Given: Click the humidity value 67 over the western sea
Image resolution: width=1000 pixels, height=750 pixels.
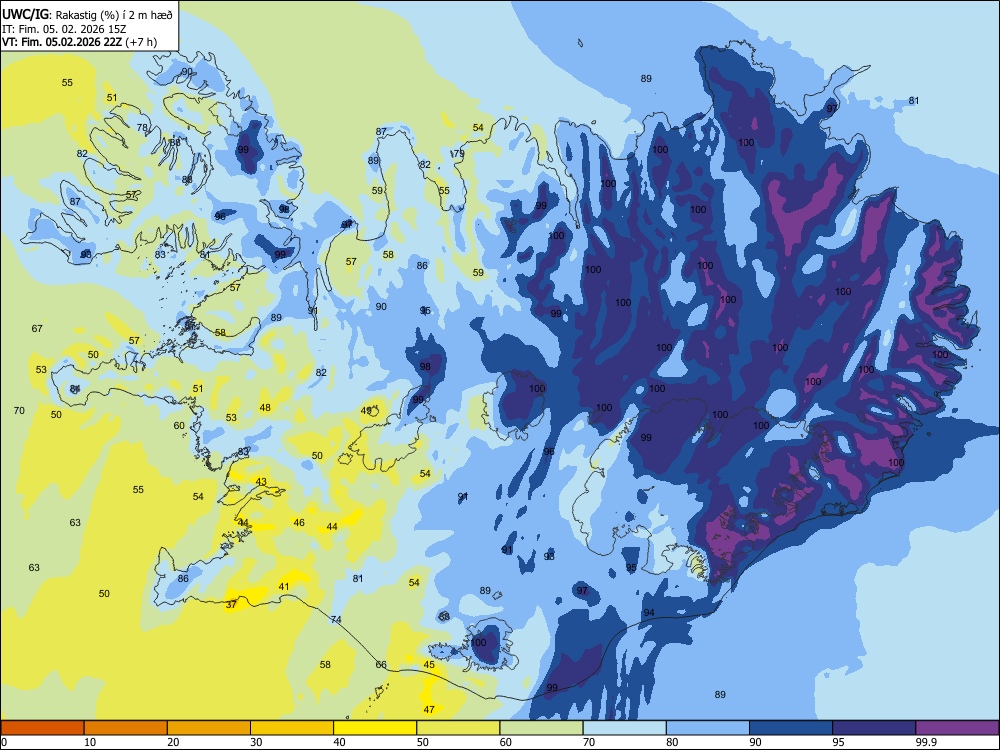Looking at the screenshot, I should [x=37, y=328].
